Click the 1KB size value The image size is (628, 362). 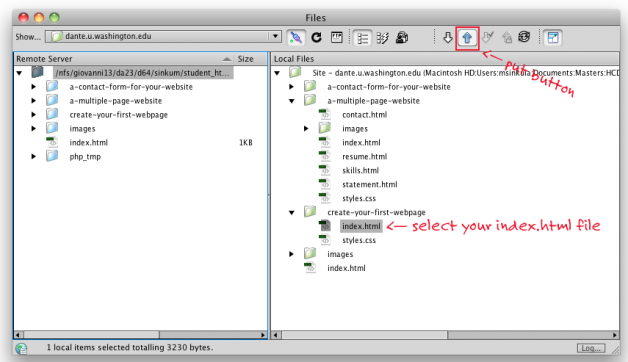pyautogui.click(x=246, y=143)
